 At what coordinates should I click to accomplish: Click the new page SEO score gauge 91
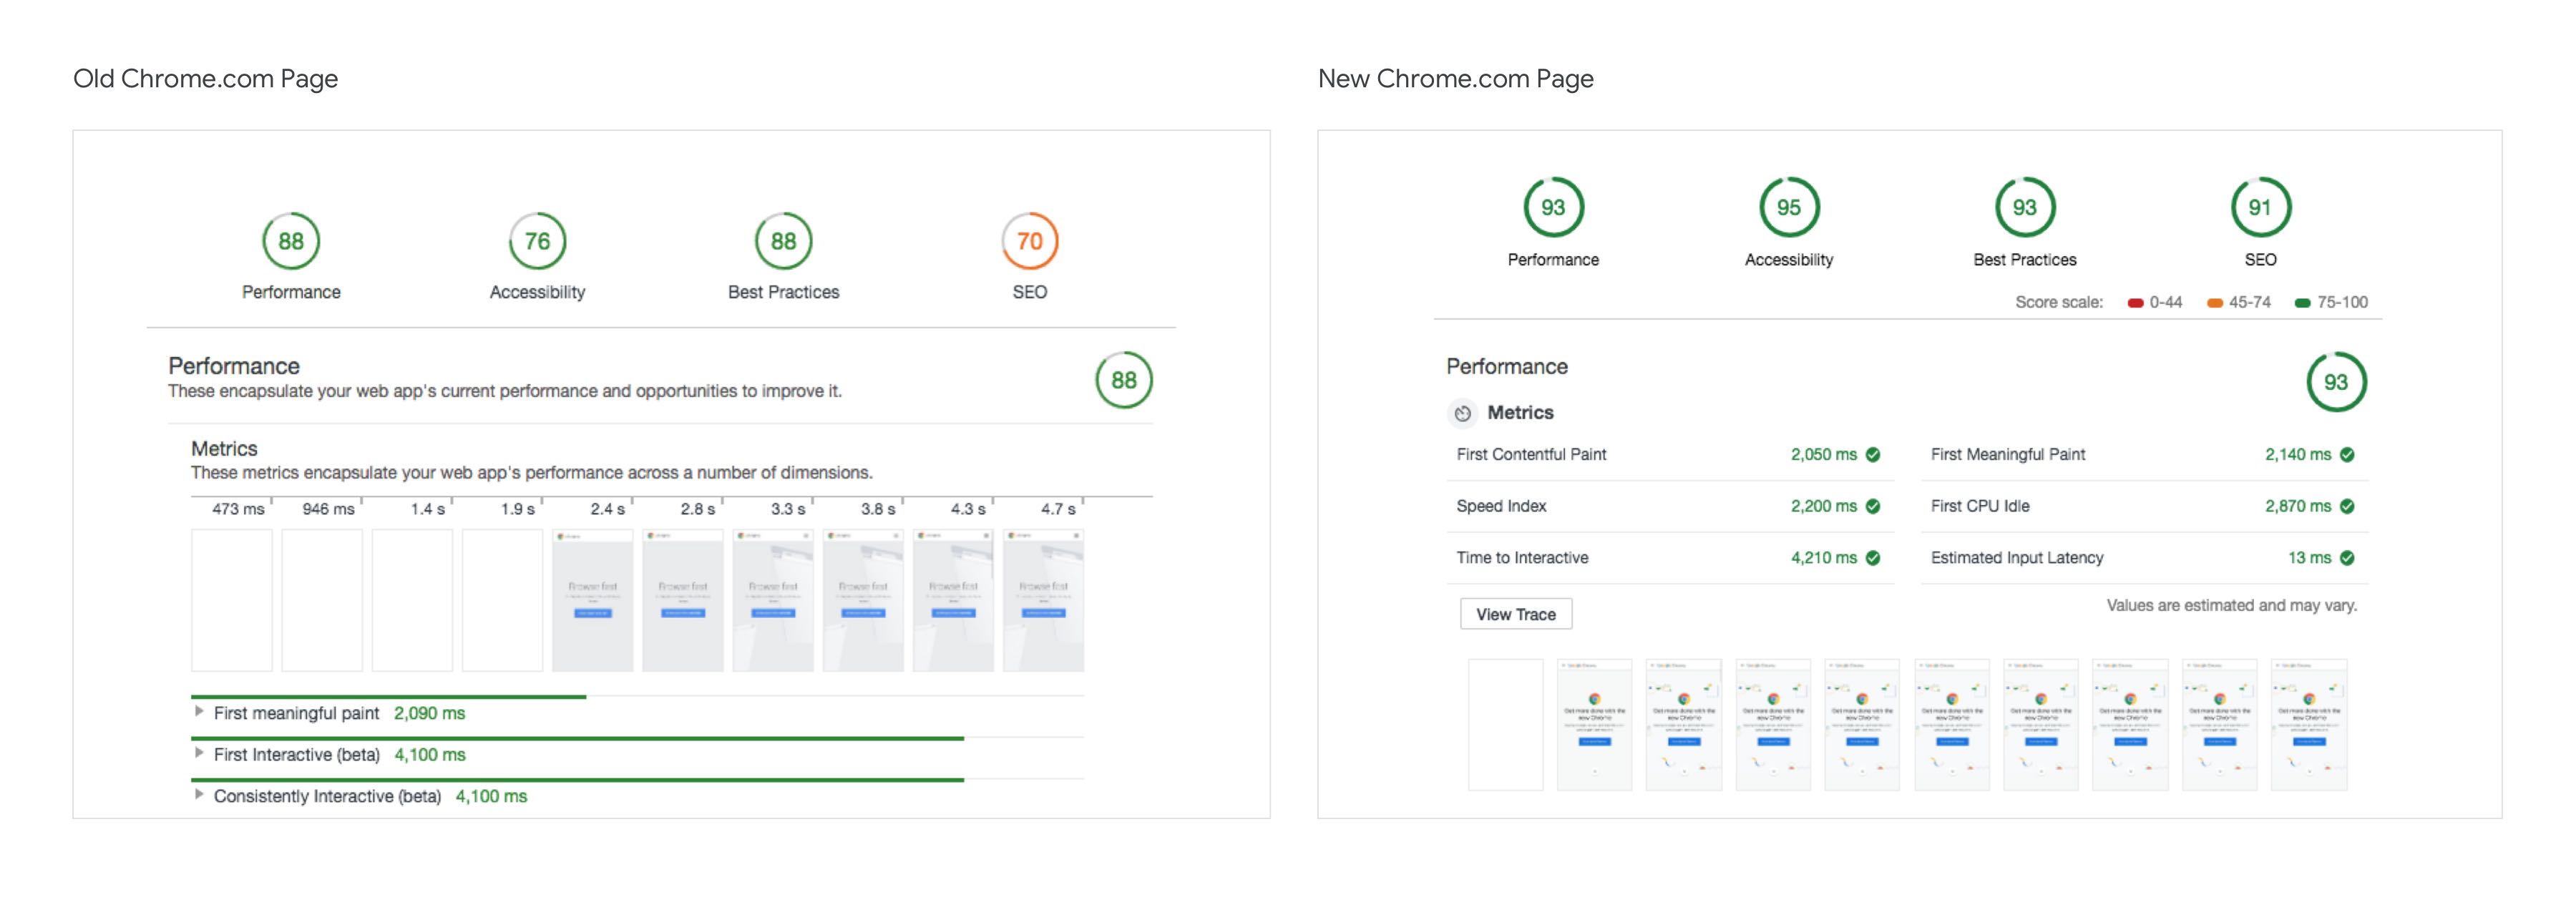(x=2260, y=207)
